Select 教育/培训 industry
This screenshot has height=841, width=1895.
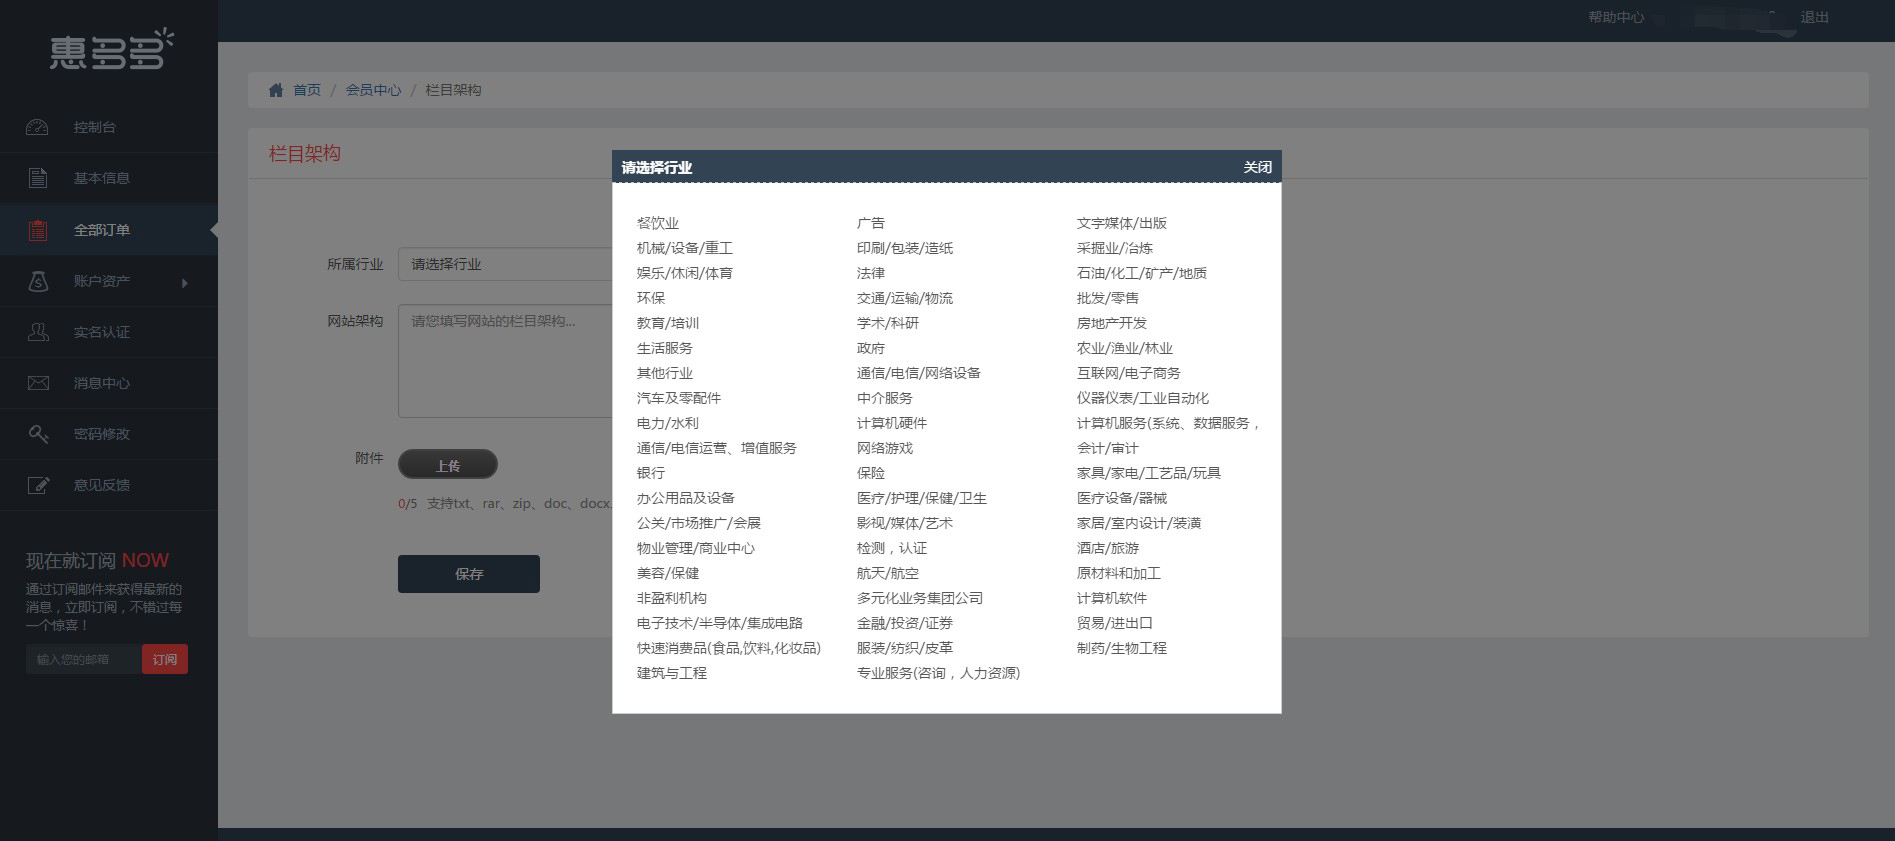point(668,323)
